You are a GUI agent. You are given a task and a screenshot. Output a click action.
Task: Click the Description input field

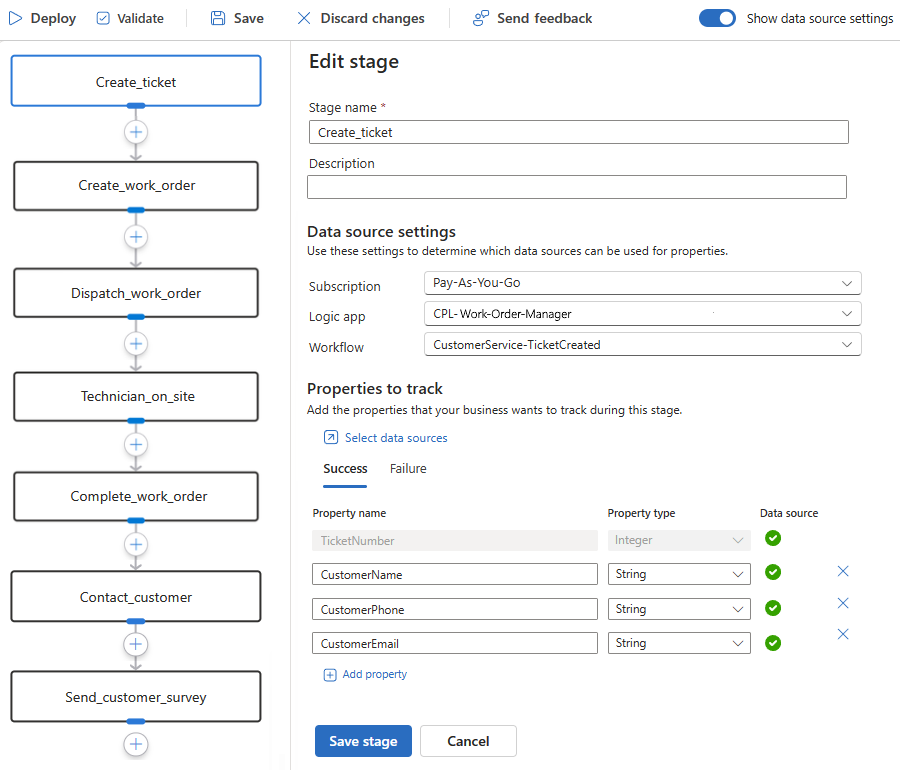click(576, 187)
